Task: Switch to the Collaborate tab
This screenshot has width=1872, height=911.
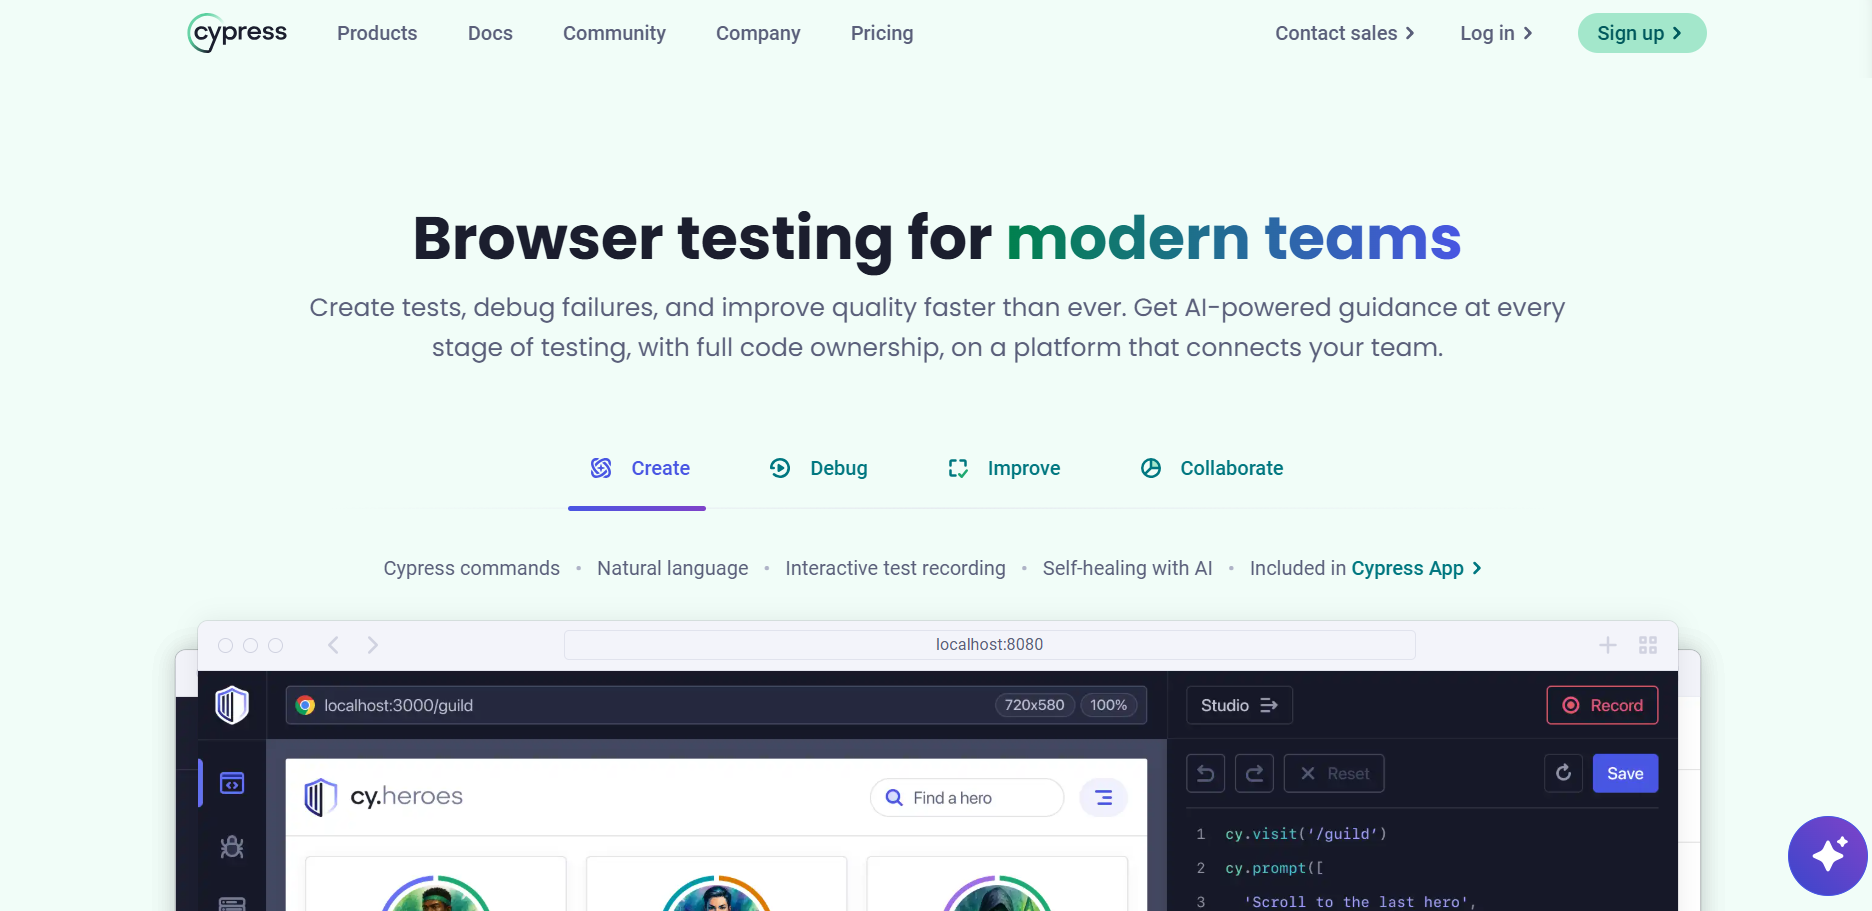Action: coord(1212,468)
